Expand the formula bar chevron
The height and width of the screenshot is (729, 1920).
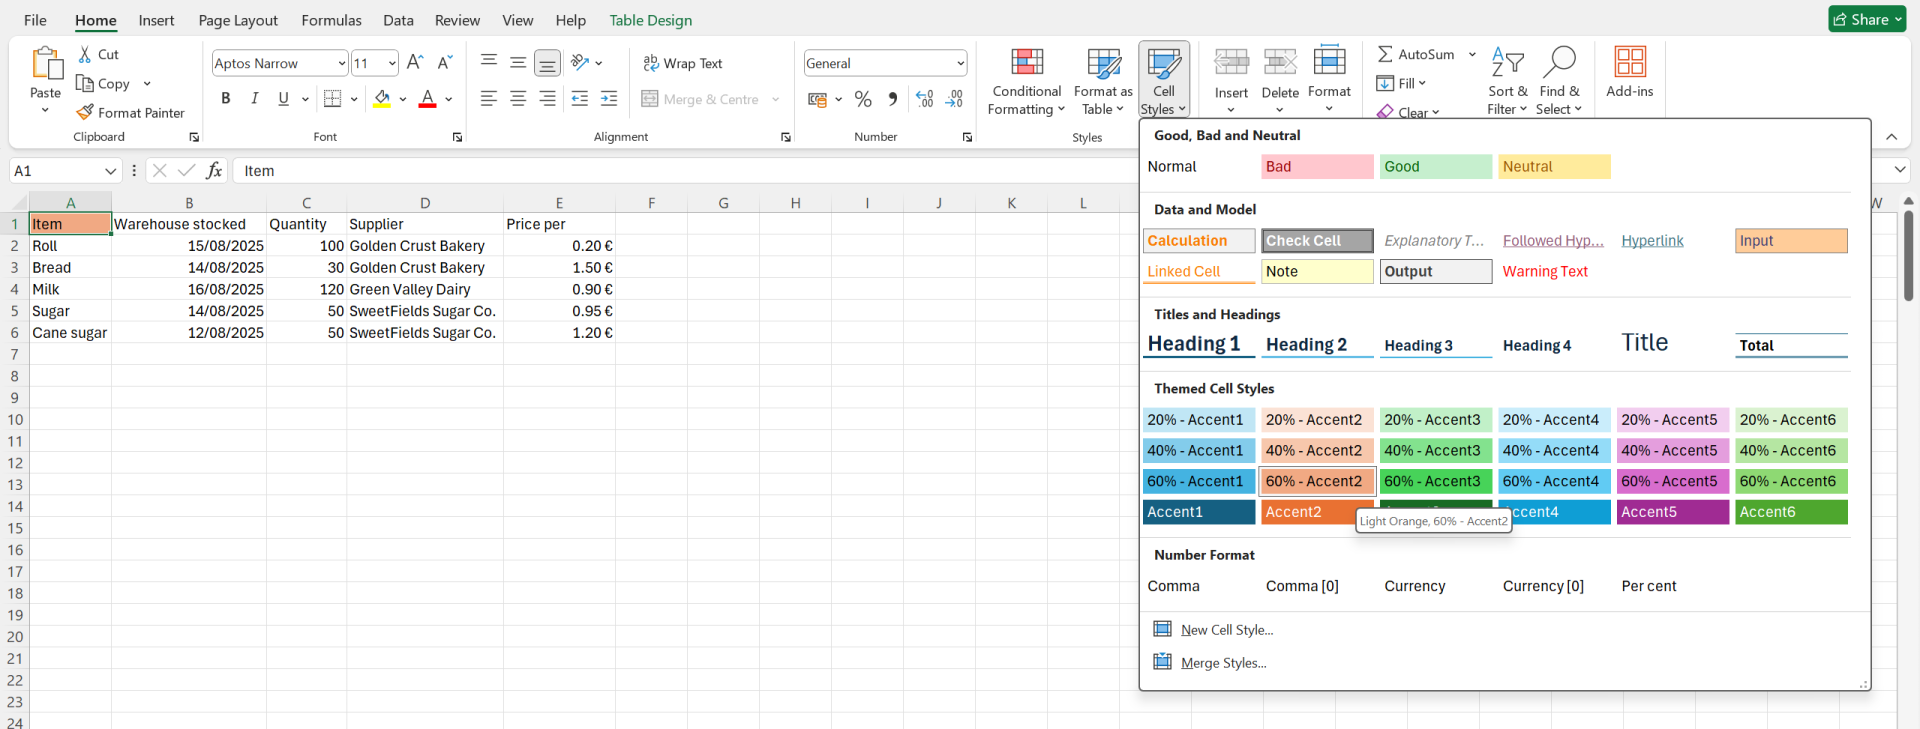tap(1900, 170)
